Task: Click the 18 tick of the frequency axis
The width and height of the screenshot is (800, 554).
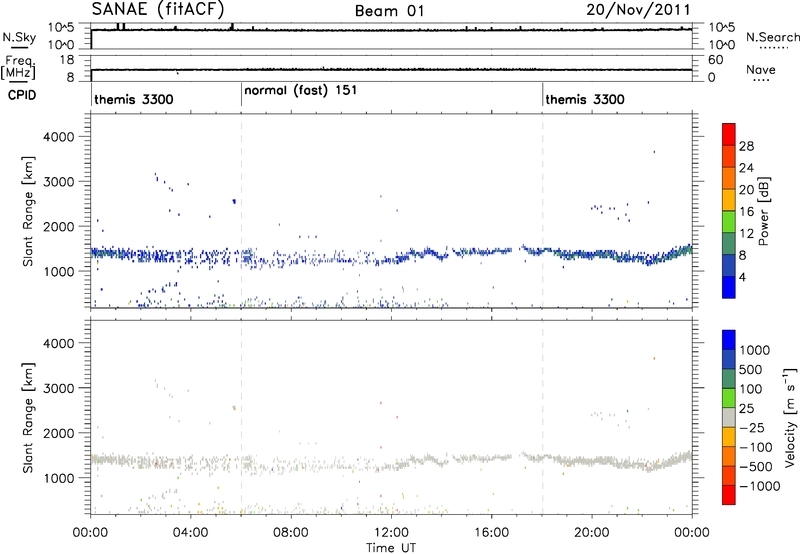Action: [67, 60]
